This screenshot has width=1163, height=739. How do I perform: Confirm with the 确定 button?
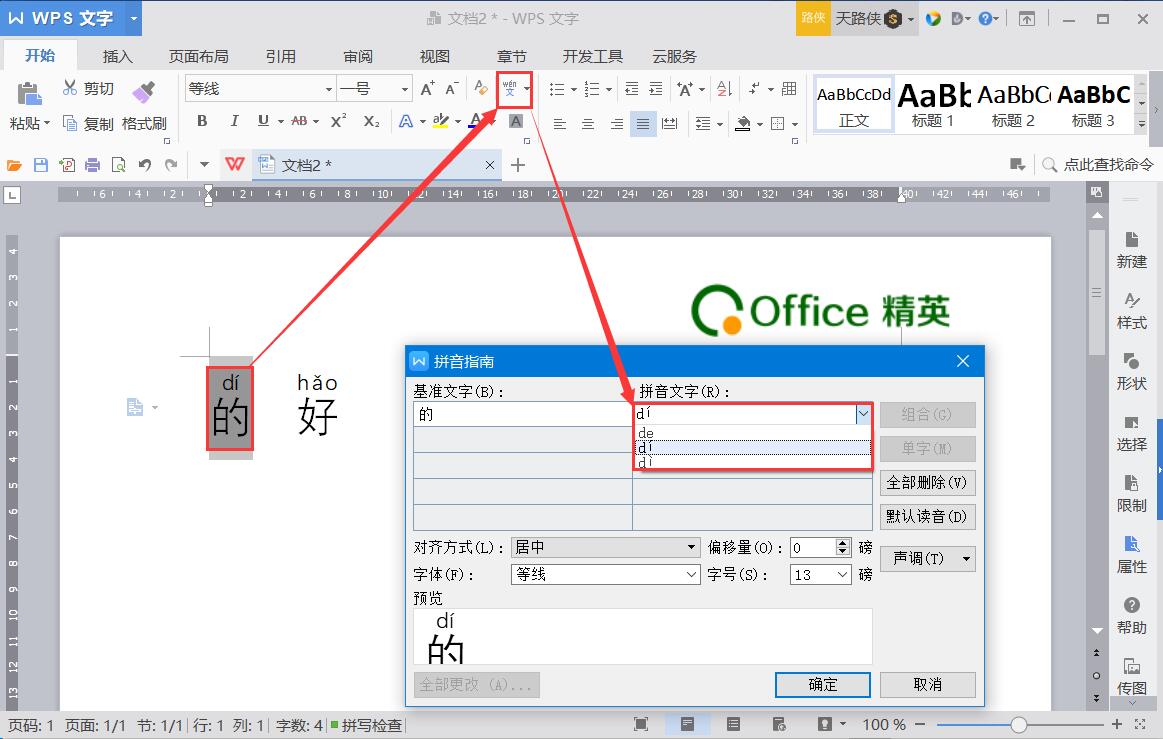point(823,684)
